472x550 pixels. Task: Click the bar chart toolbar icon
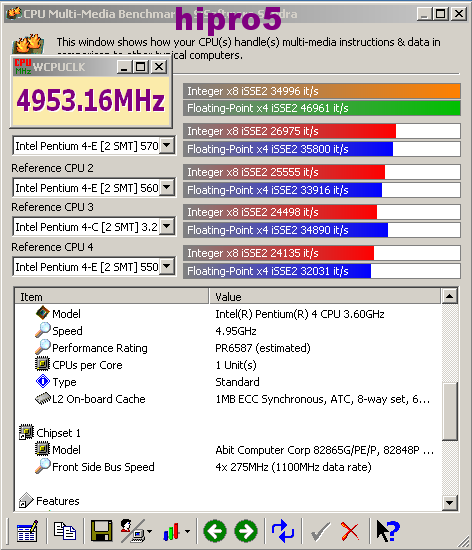171,531
